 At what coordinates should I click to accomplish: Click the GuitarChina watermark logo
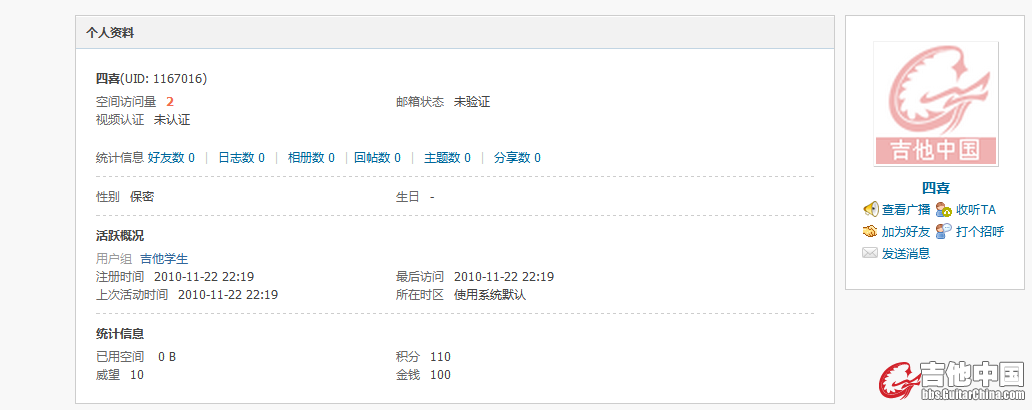(951, 382)
